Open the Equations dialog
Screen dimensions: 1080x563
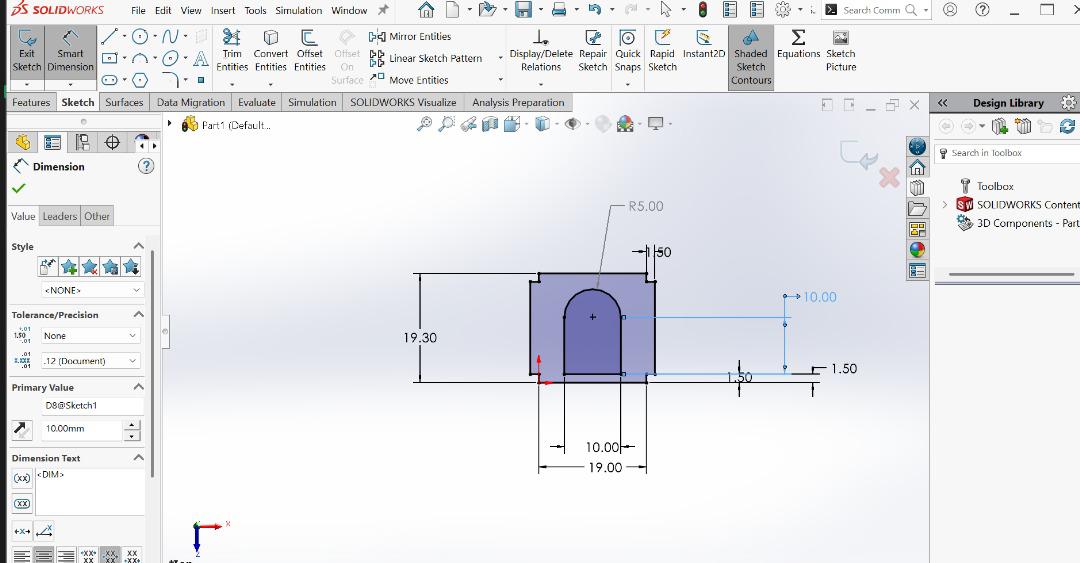pos(798,45)
